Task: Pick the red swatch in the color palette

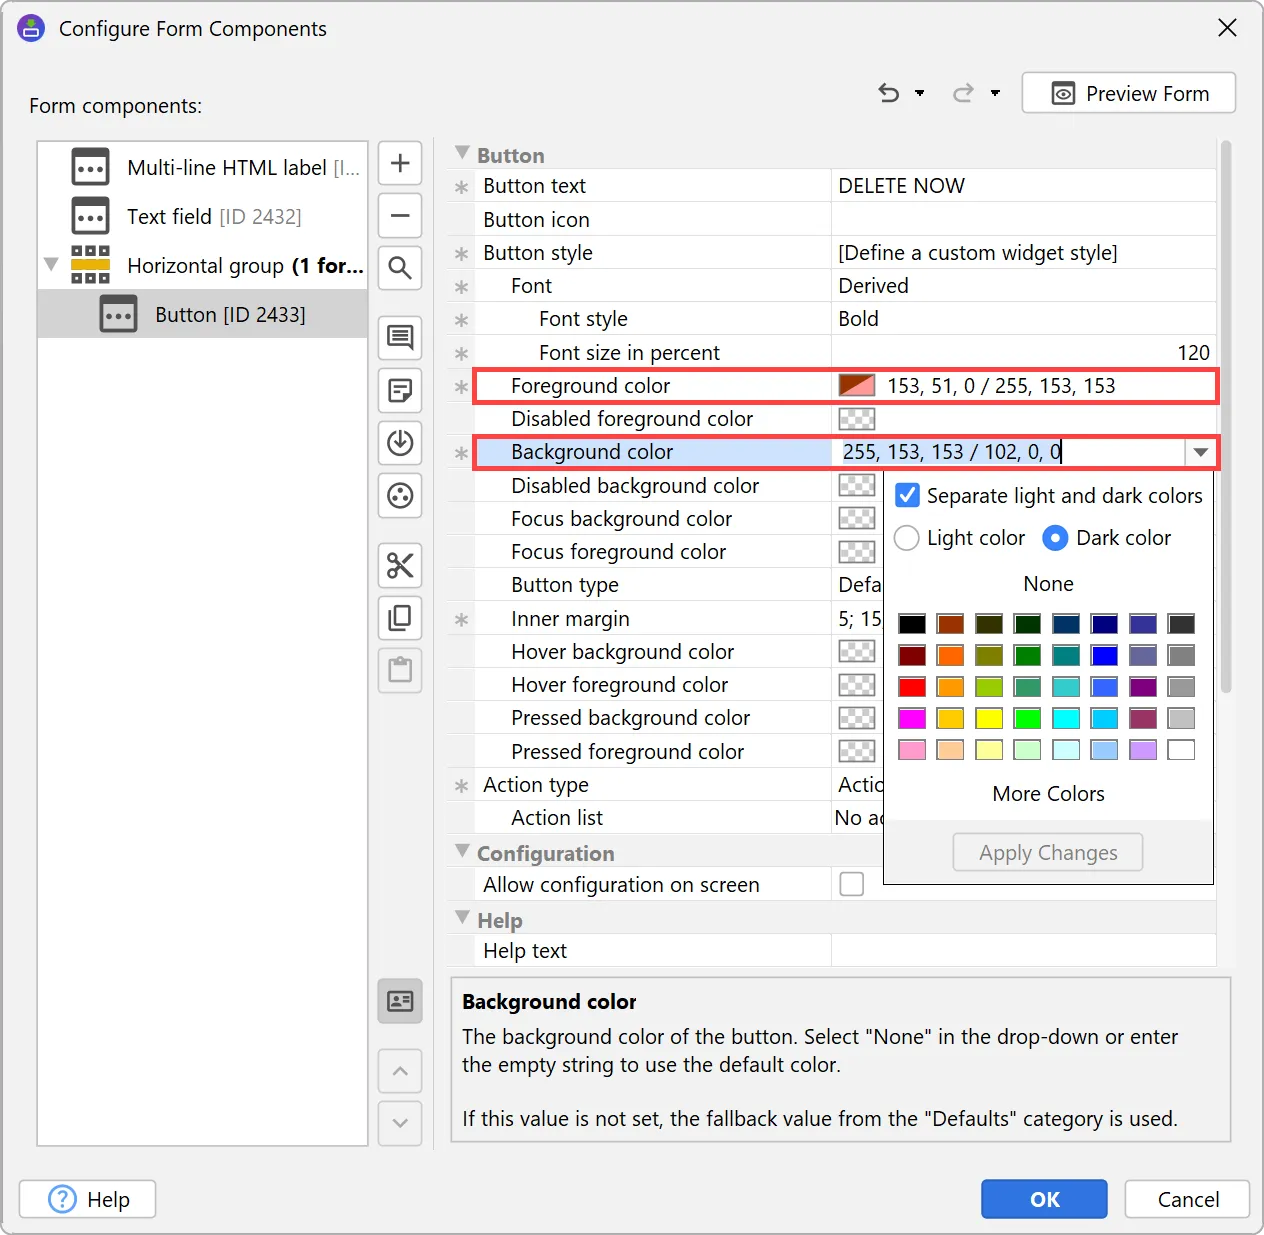Action: coord(912,687)
